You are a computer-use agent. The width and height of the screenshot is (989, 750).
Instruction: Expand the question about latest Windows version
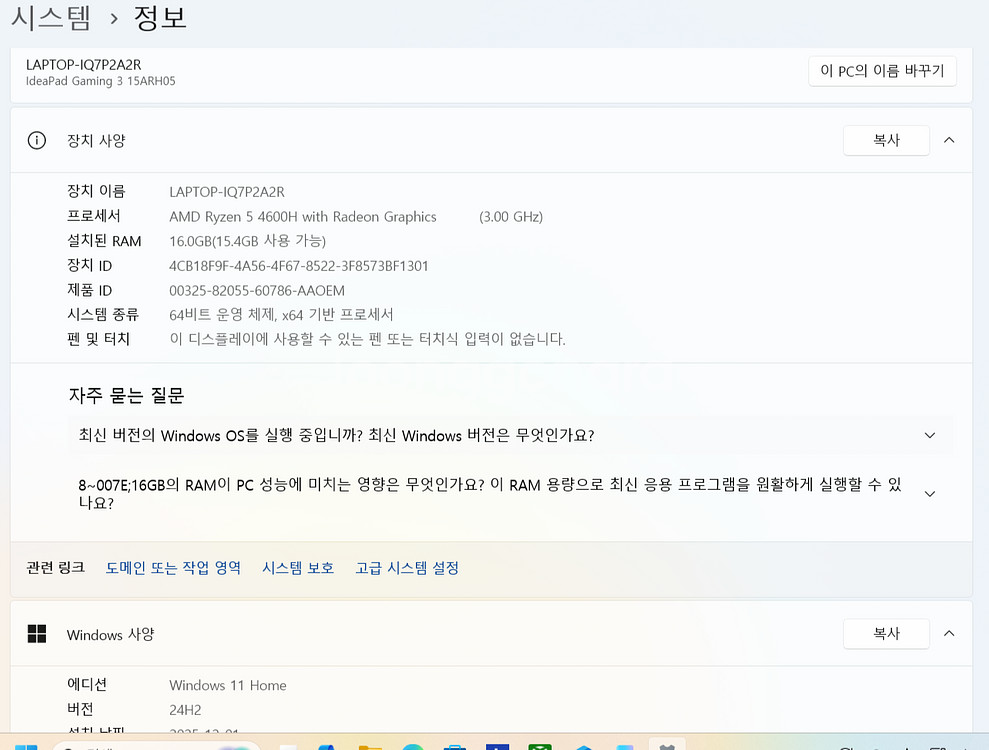(x=929, y=435)
